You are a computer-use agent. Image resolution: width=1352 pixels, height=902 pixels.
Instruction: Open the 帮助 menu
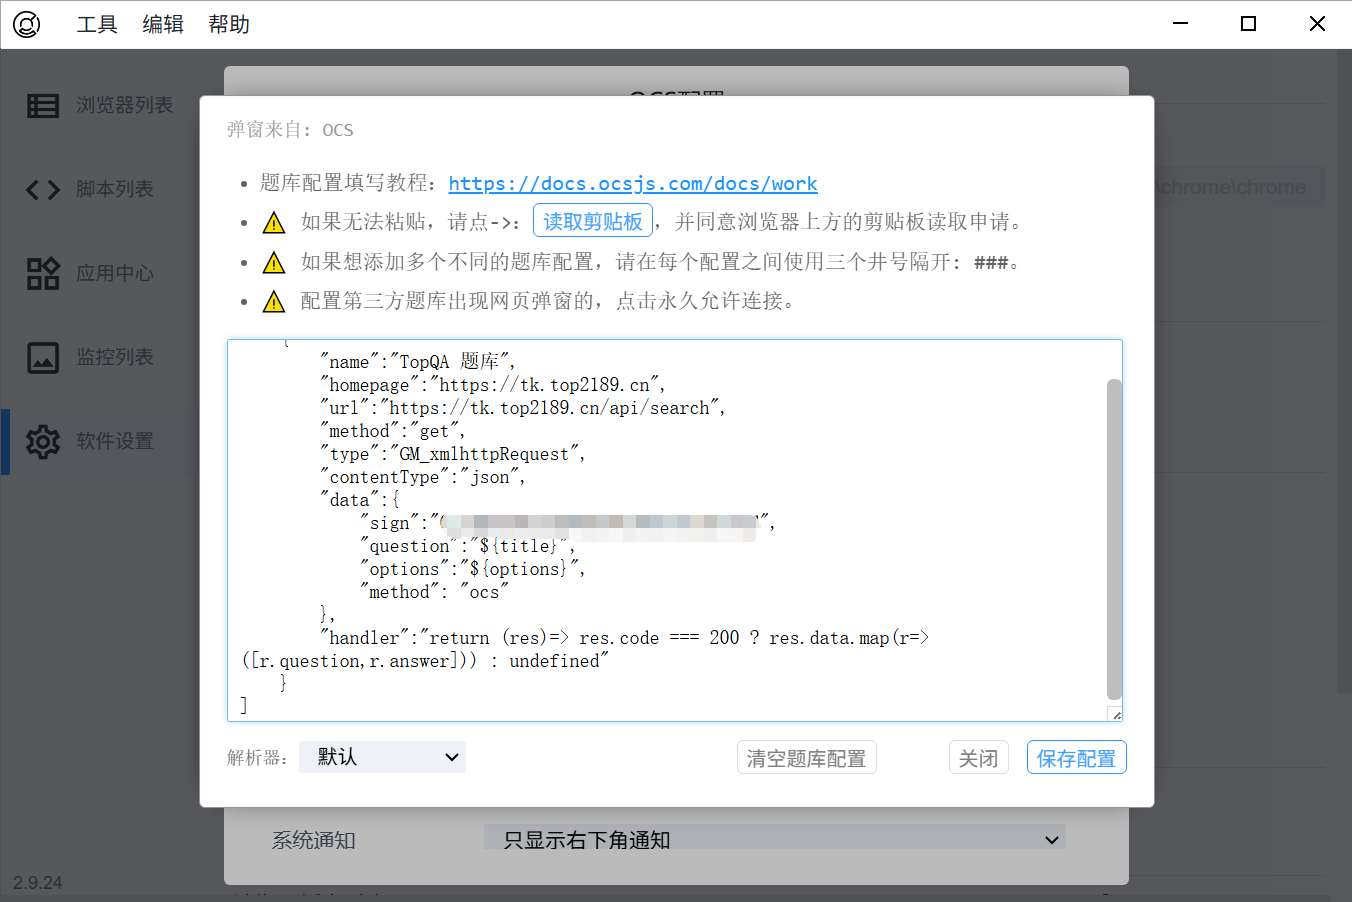pos(229,24)
